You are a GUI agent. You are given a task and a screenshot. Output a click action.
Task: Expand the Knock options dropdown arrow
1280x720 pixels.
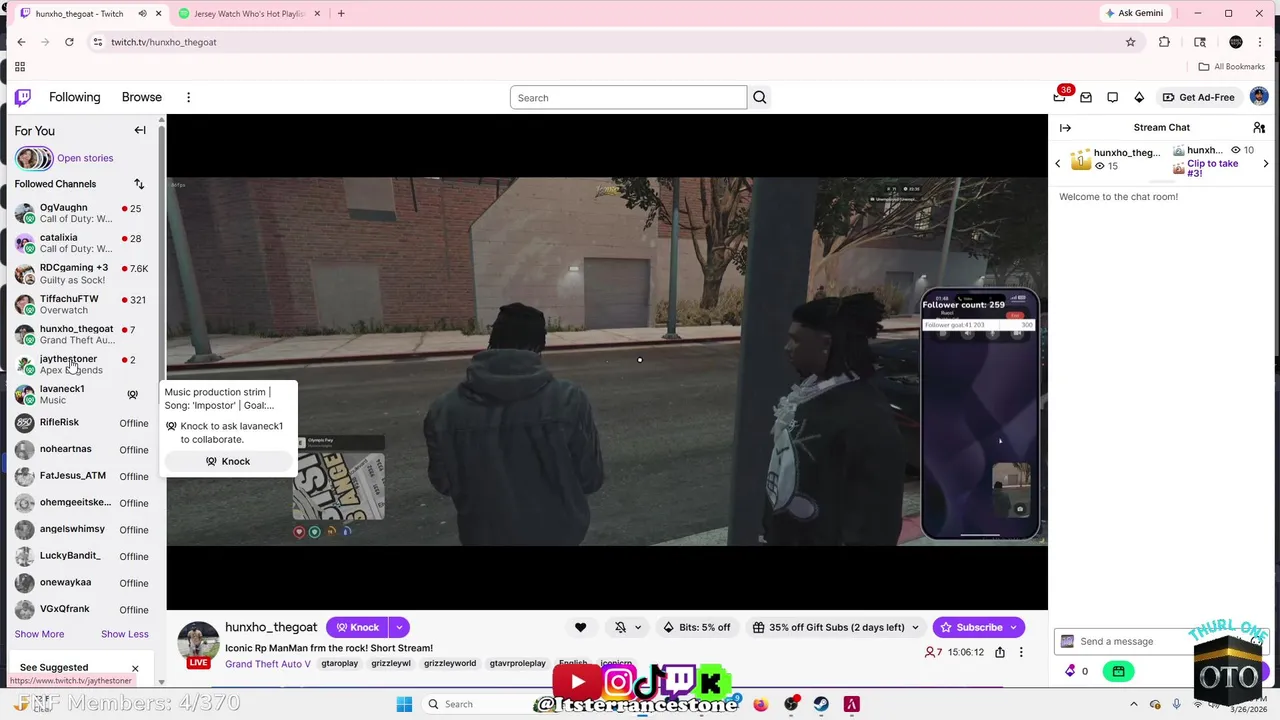tap(399, 627)
